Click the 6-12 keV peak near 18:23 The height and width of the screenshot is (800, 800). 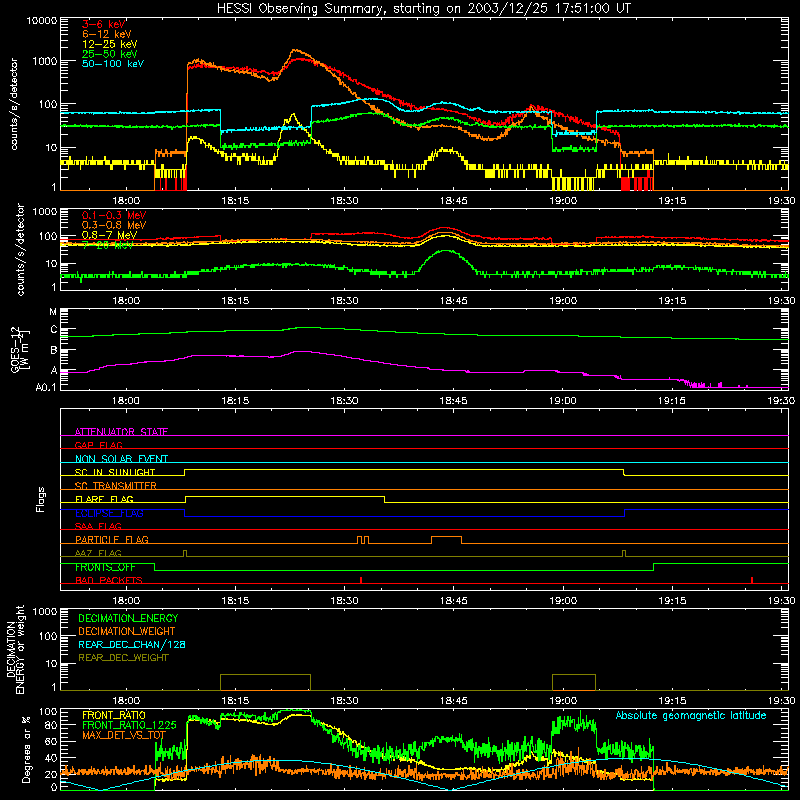click(294, 51)
